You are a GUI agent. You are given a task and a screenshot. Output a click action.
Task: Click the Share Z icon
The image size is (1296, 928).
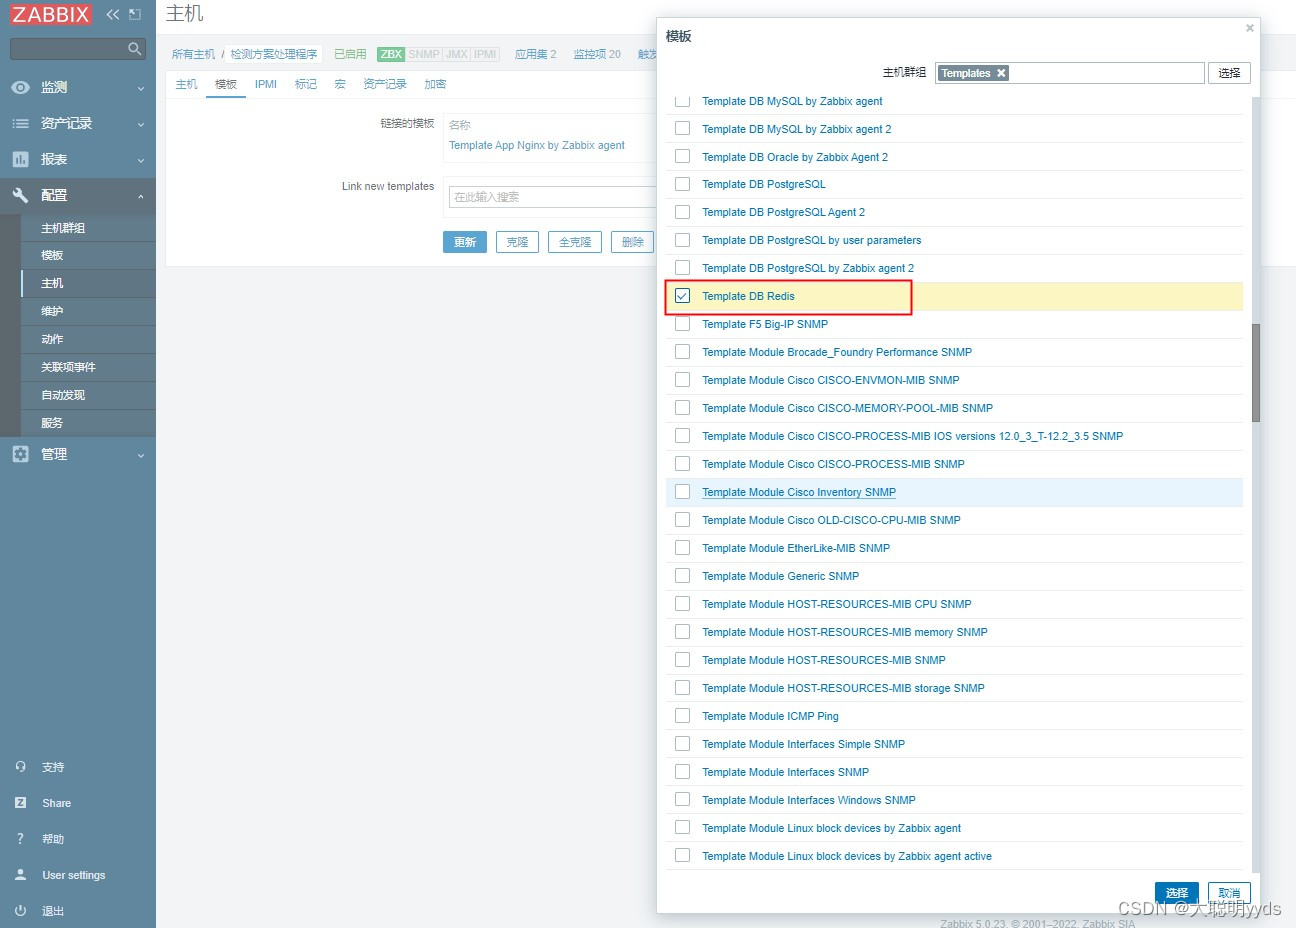click(20, 803)
